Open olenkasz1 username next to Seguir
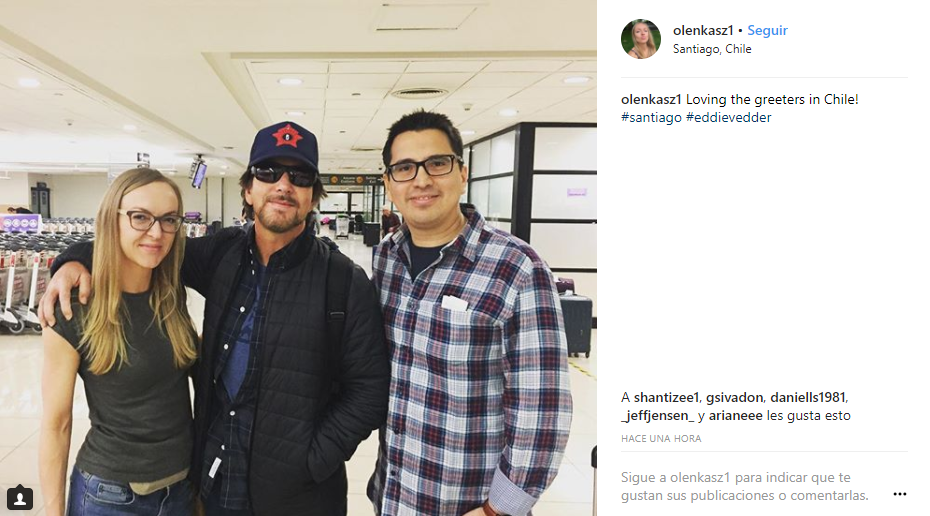Screen dimensions: 930x516 point(703,30)
